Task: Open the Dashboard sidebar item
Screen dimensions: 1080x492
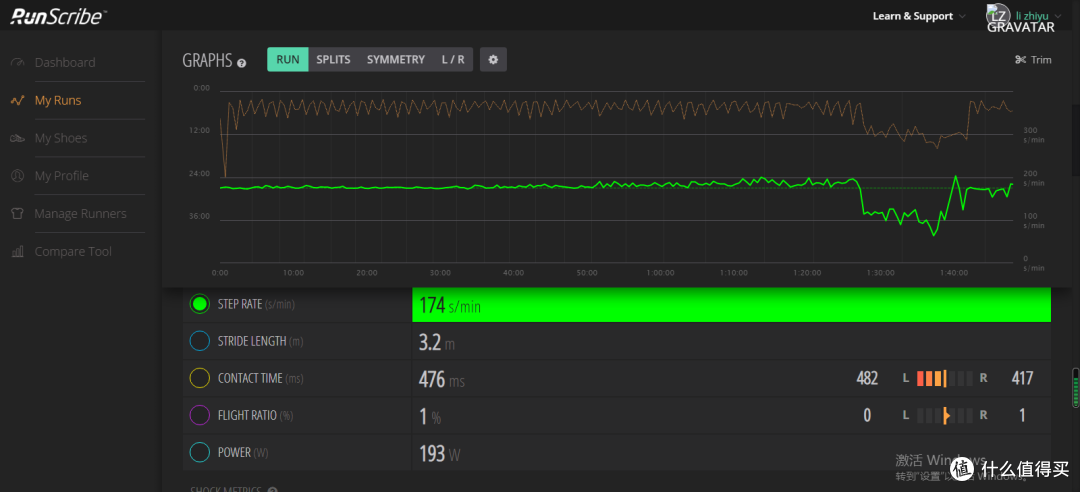Action: coord(65,63)
